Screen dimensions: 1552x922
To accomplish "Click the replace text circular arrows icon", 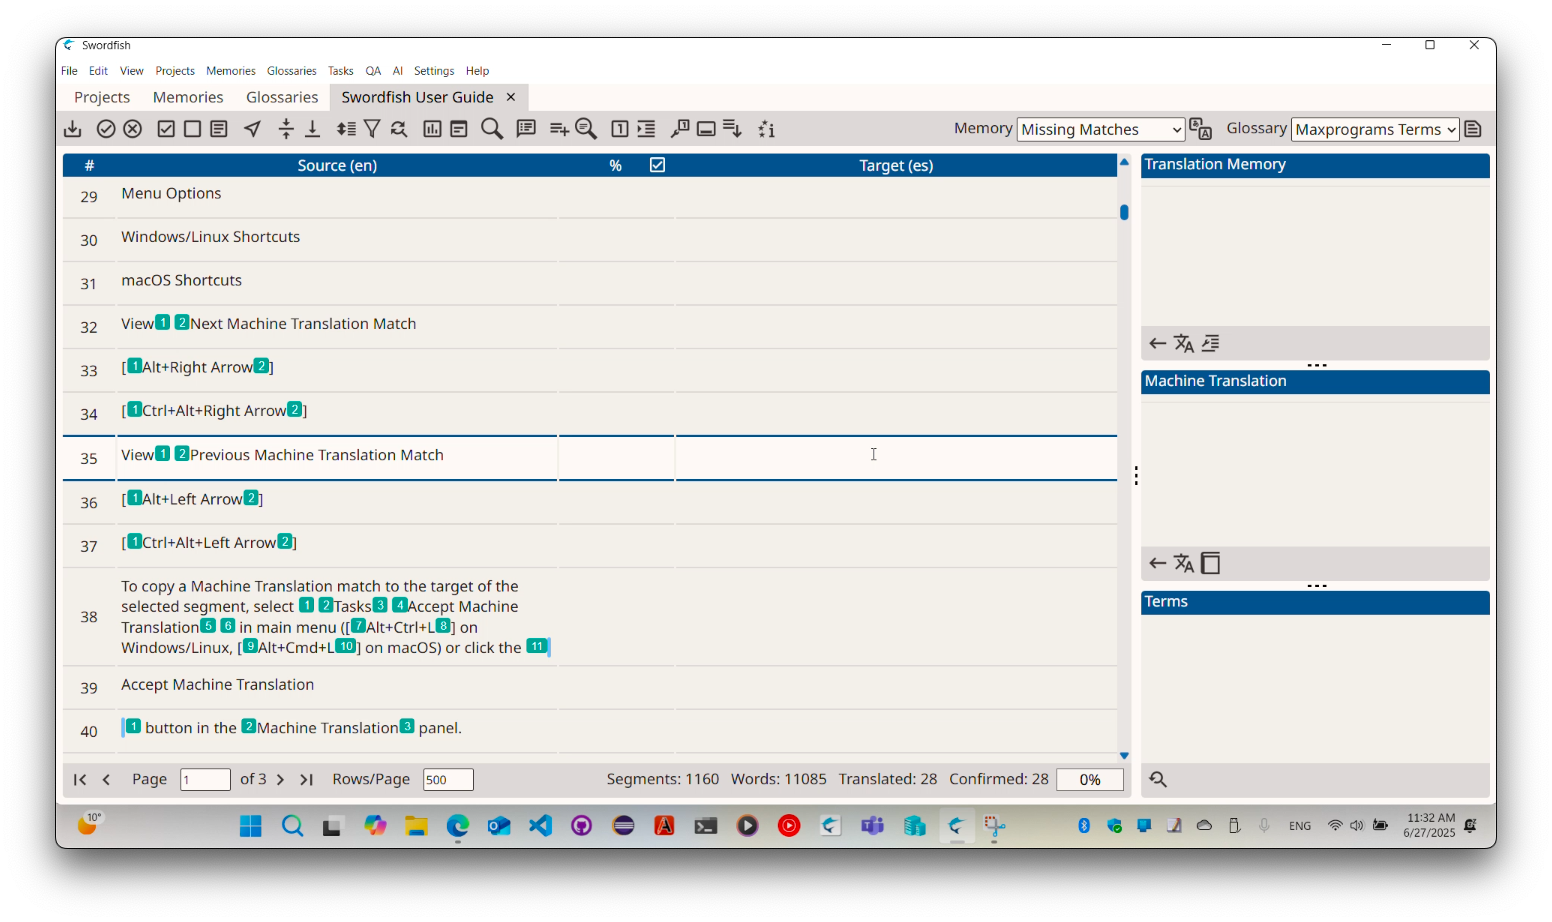I will (x=399, y=129).
